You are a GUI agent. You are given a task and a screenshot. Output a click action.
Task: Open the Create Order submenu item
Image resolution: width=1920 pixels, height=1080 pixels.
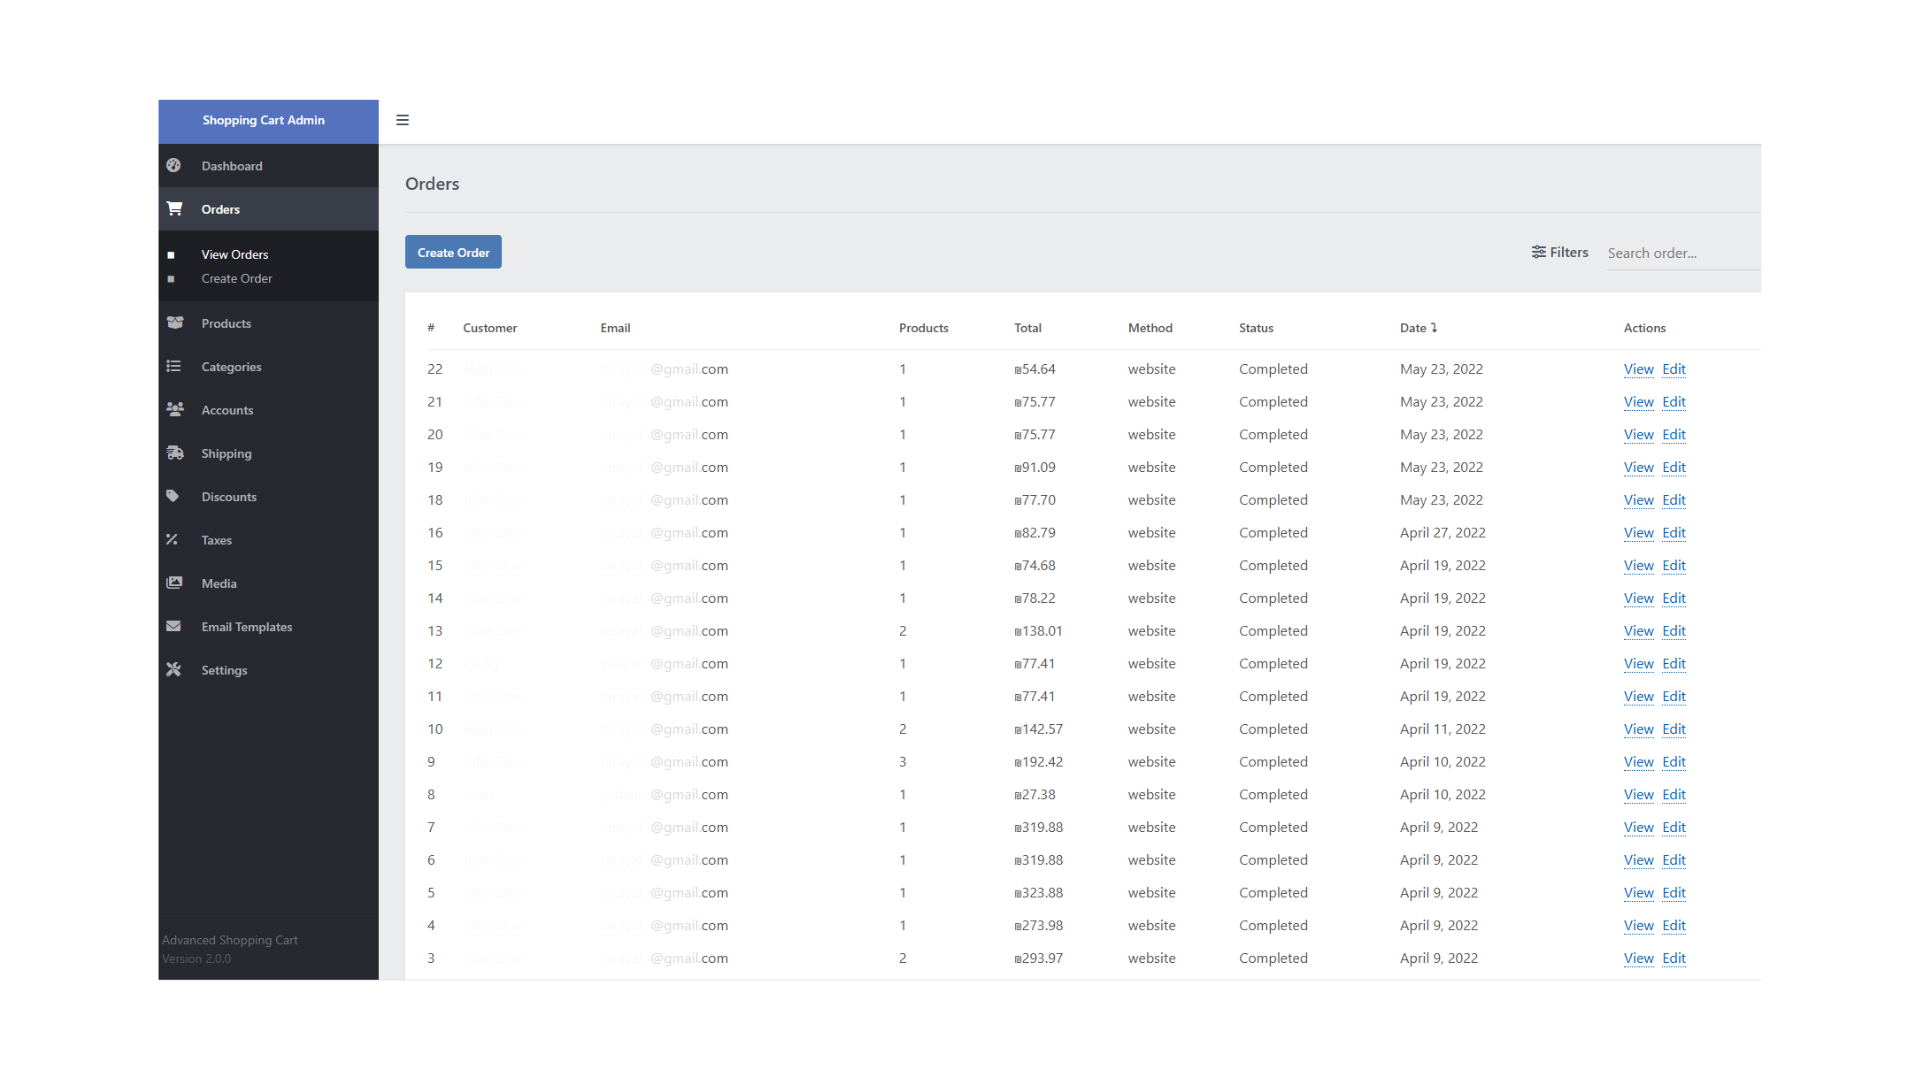[236, 278]
